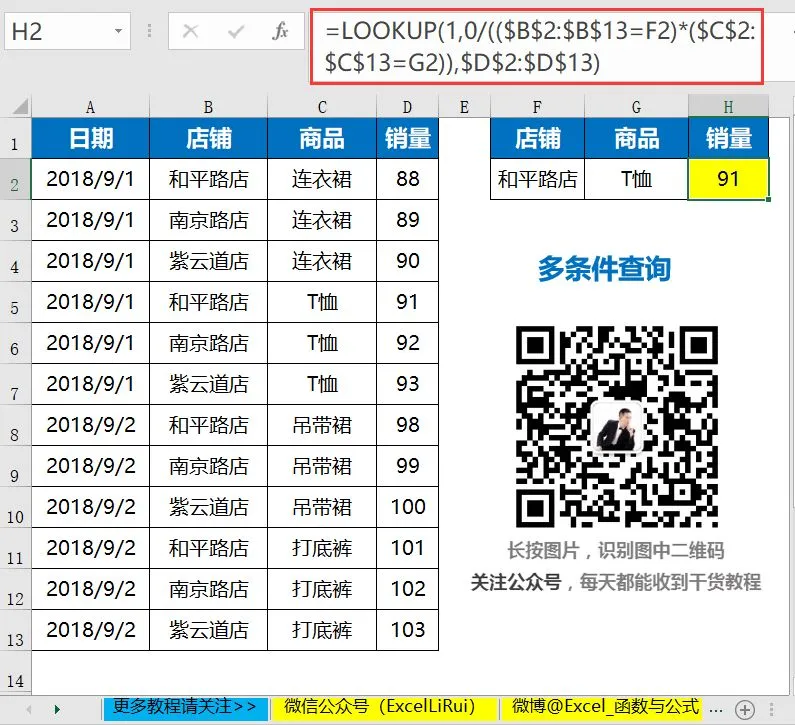Select T恤 cell in row 6
The image size is (795, 725).
(322, 343)
